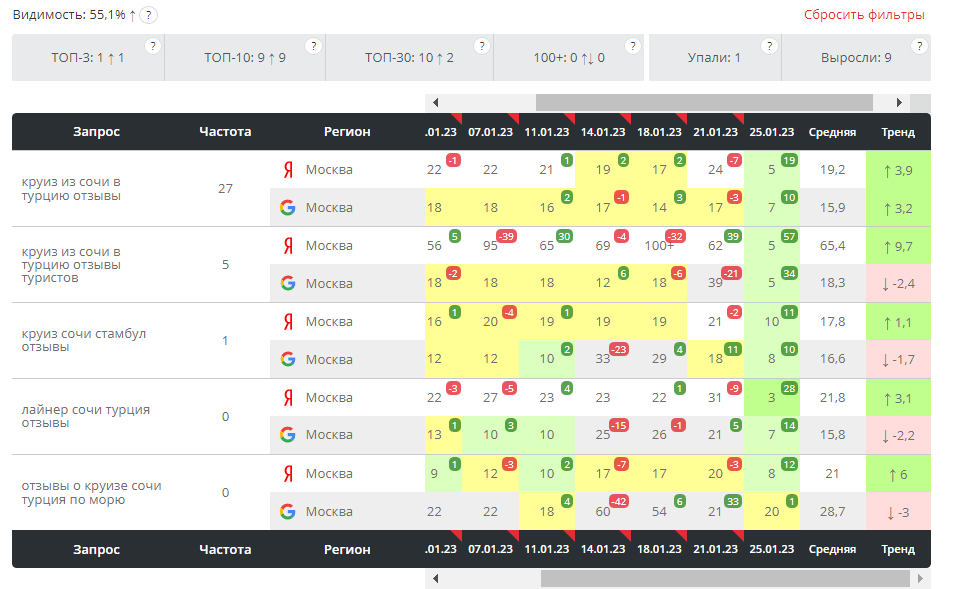Click Сбросить фильтры link
Viewport: 959px width, 589px height.
click(x=864, y=15)
